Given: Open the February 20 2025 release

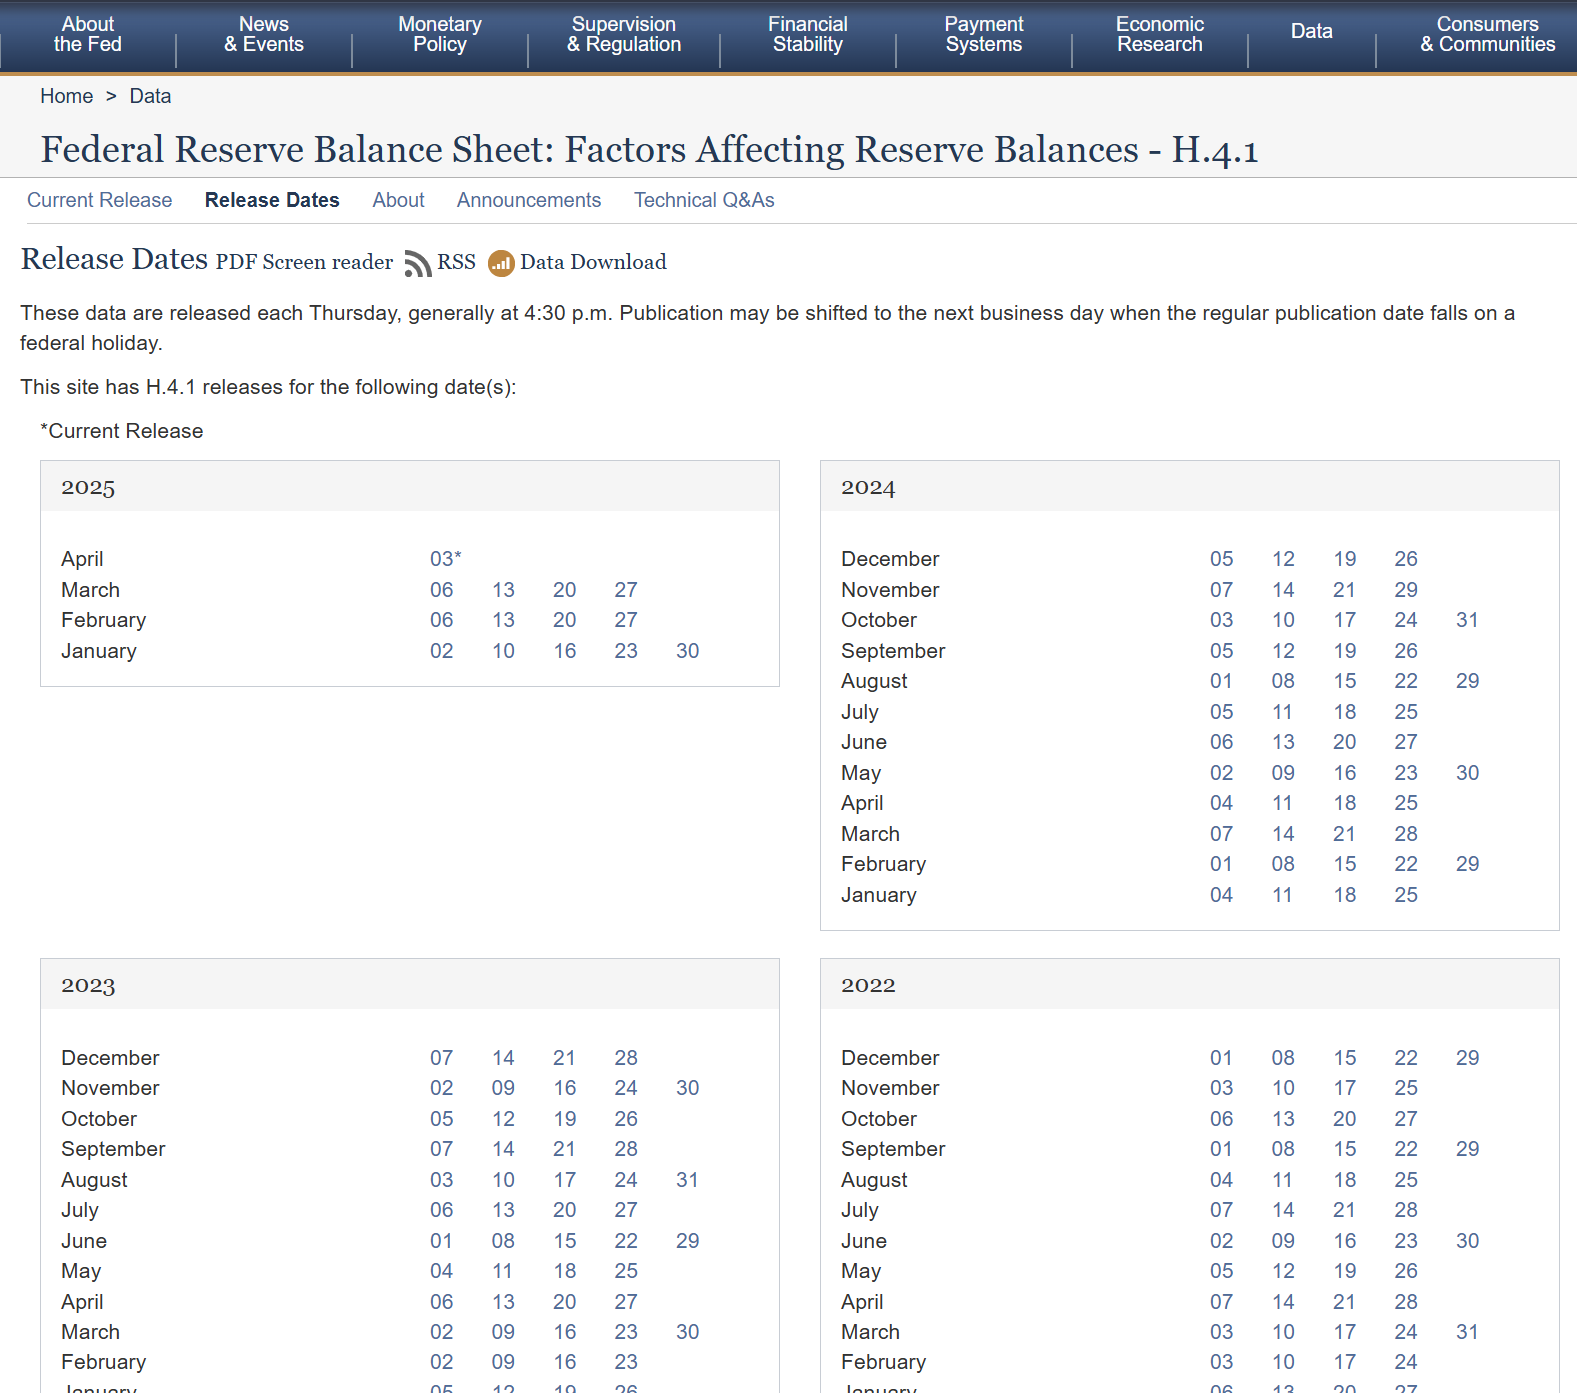Looking at the screenshot, I should pos(565,620).
